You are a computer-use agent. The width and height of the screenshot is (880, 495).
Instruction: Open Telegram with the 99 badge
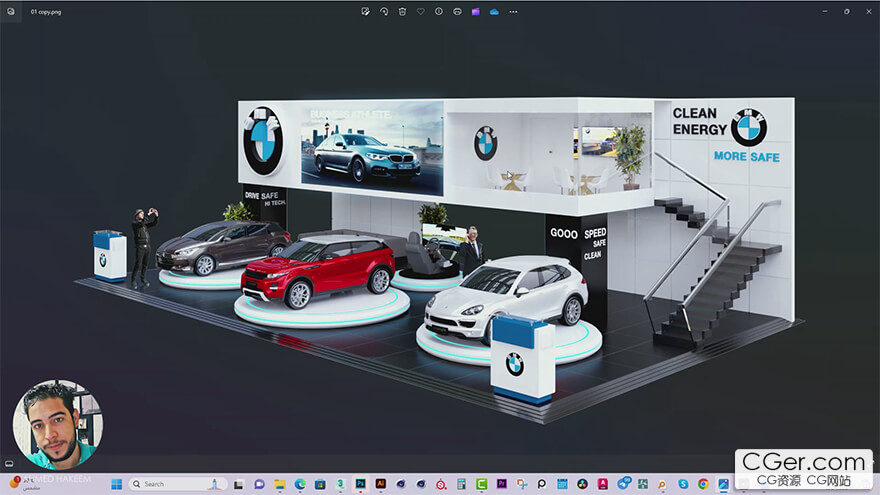click(623, 484)
